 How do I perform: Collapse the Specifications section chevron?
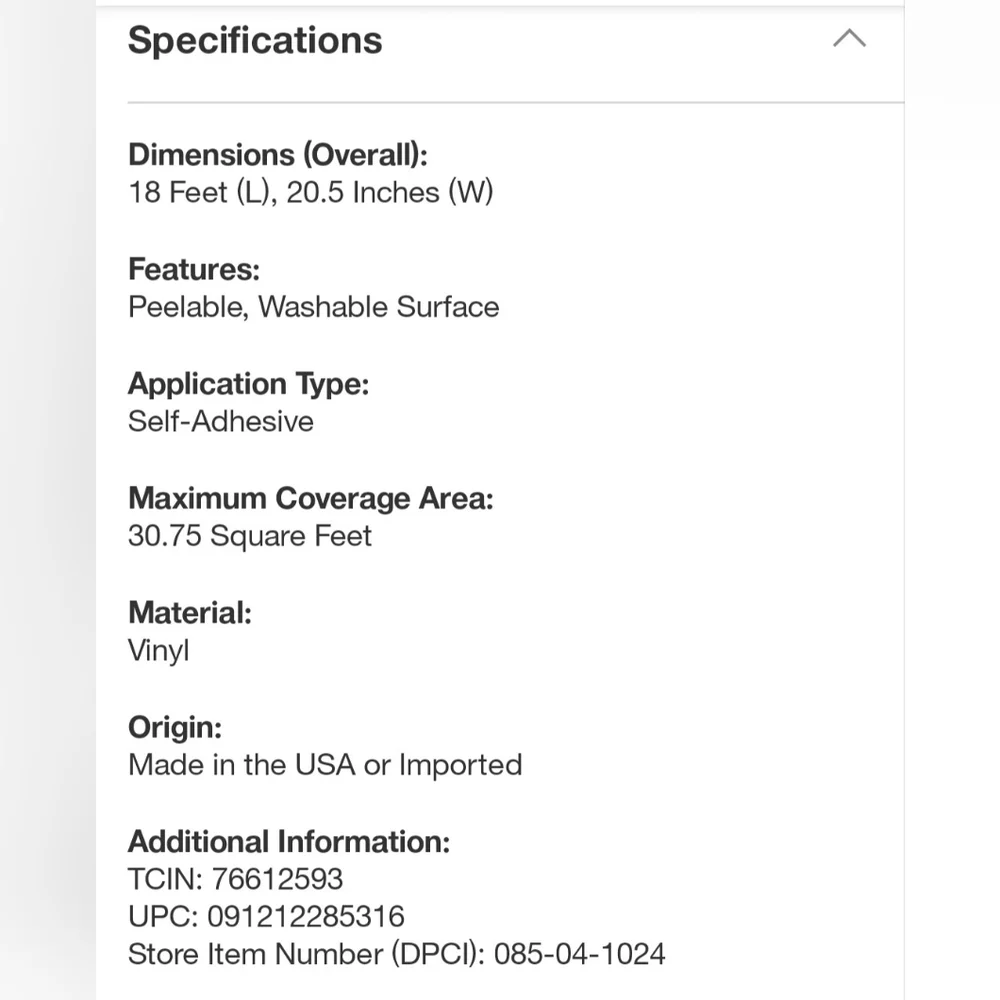(849, 39)
